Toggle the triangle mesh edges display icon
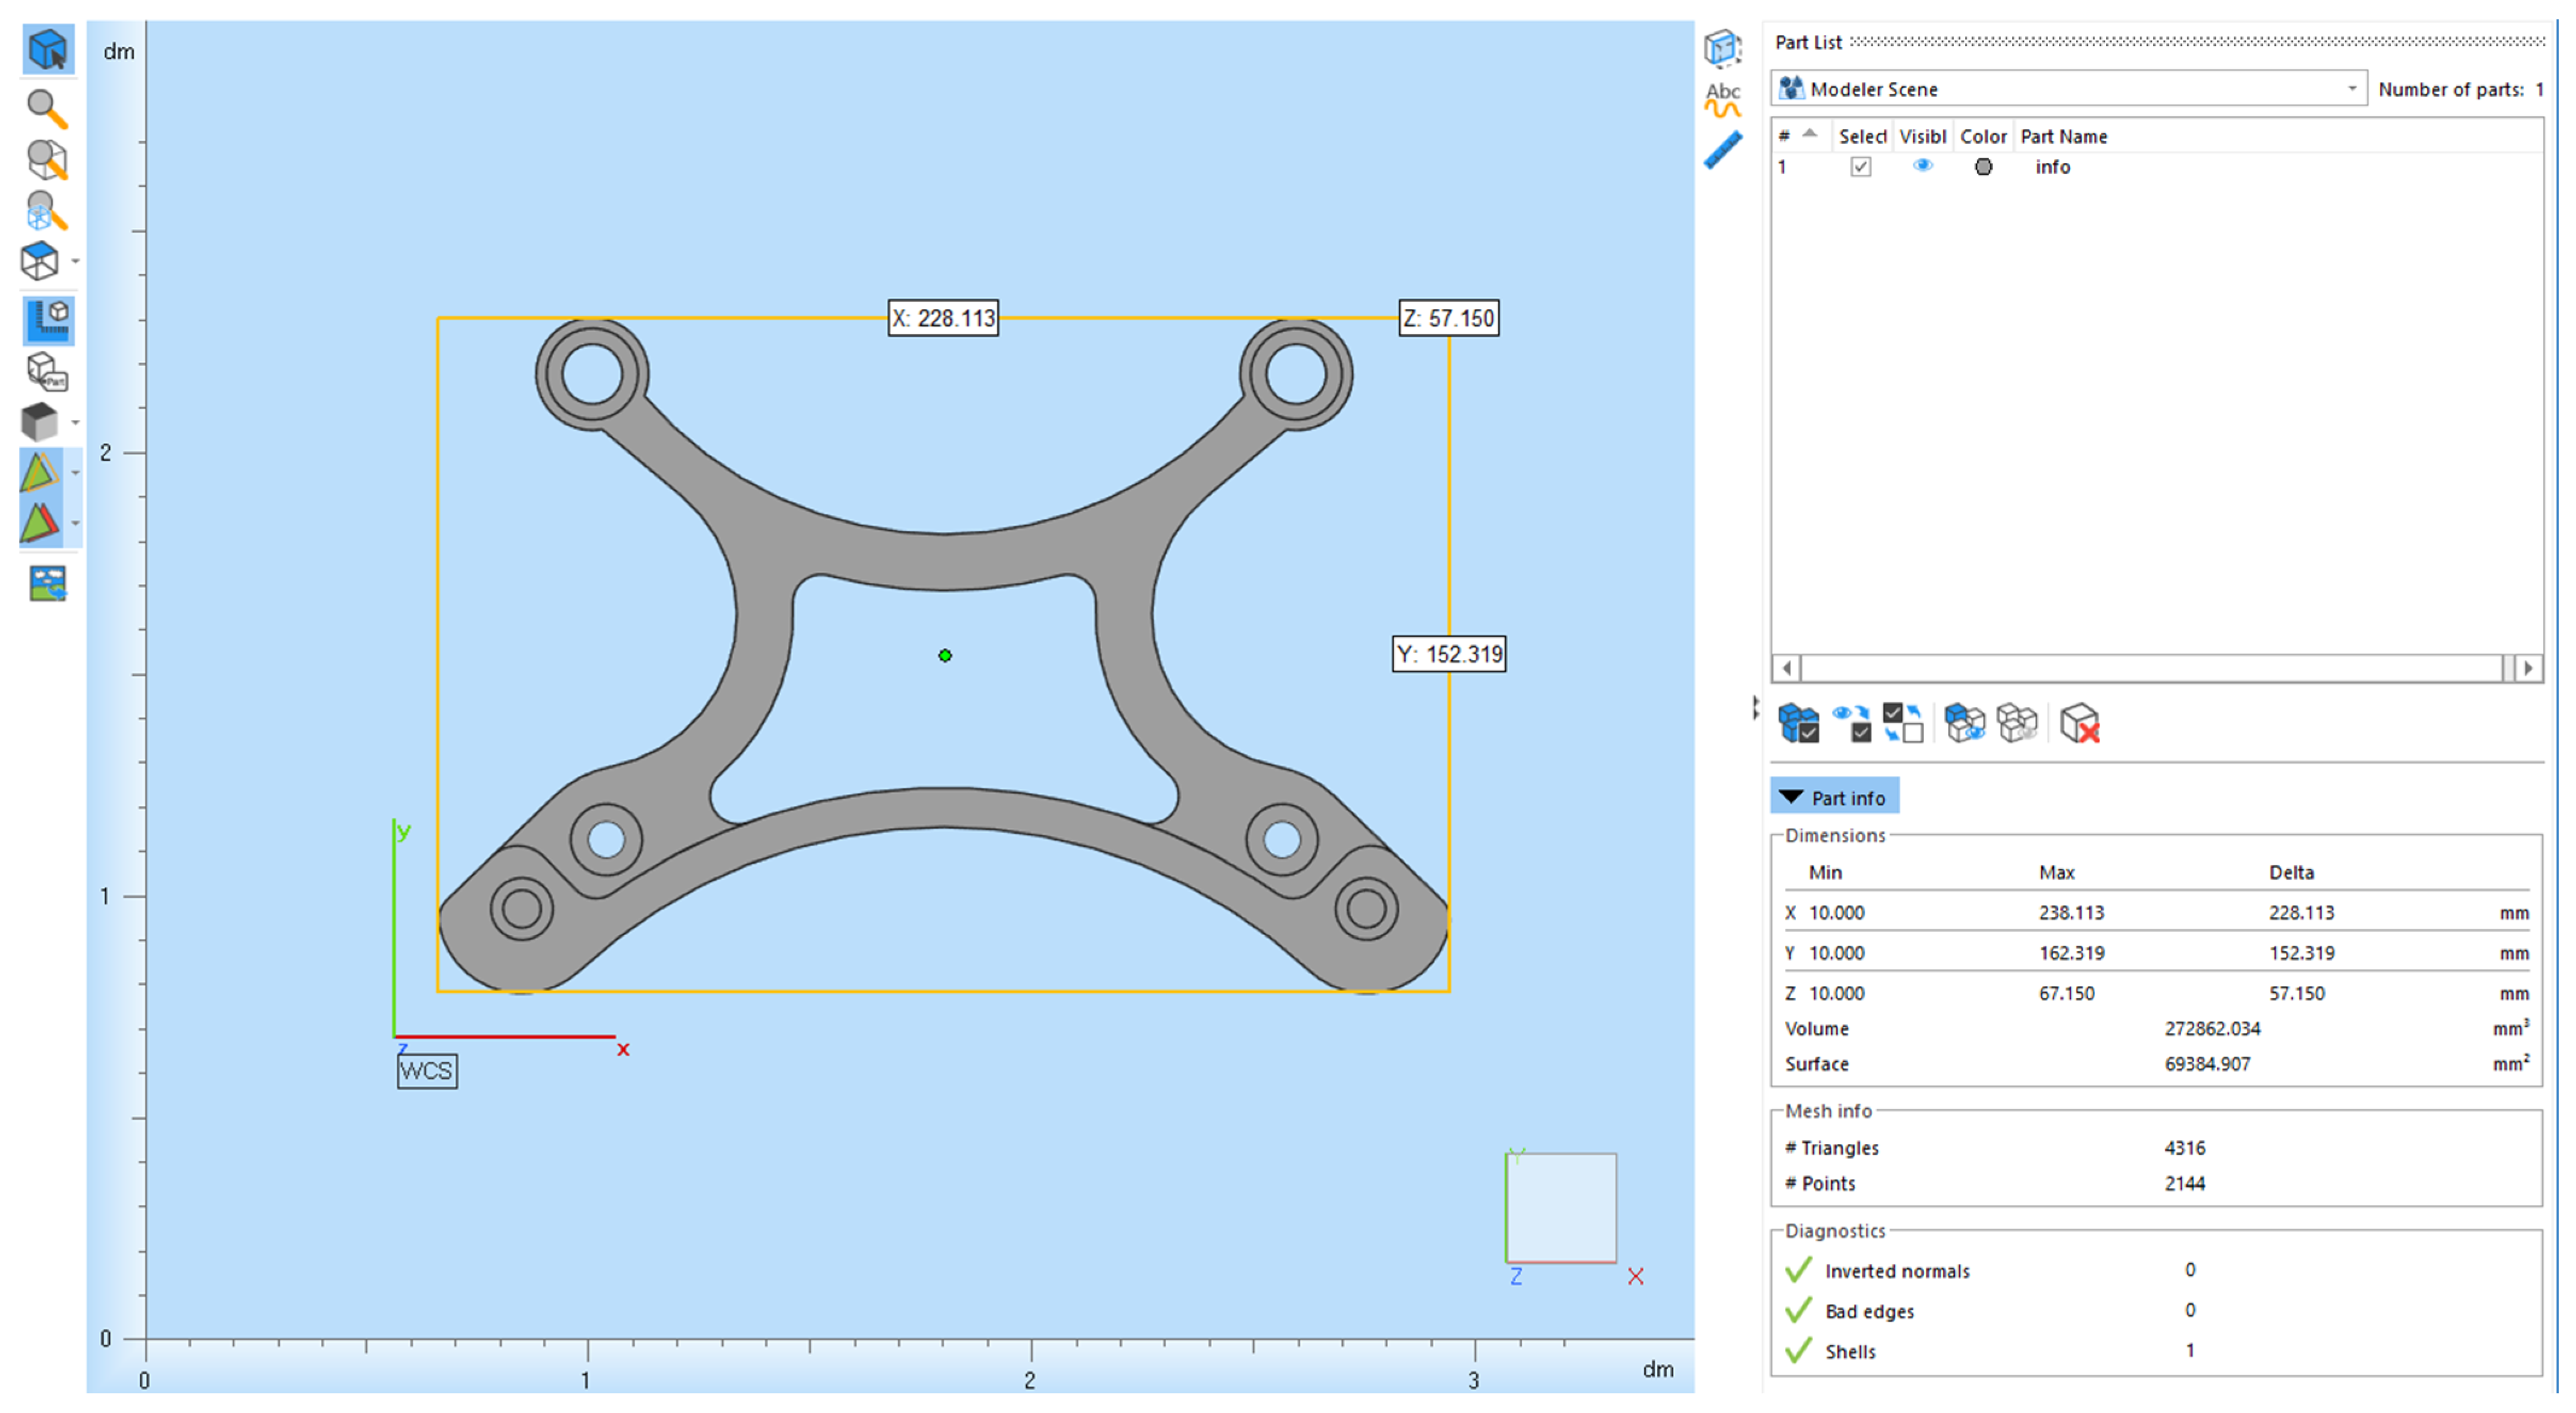 point(40,472)
